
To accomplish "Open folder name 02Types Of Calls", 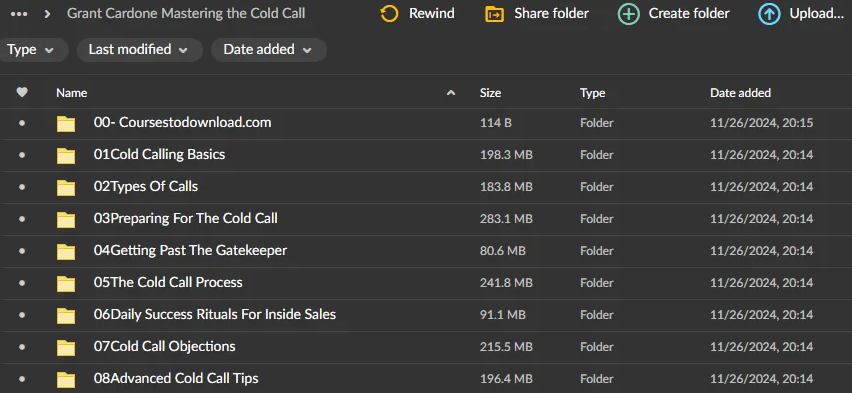I will pos(146,186).
